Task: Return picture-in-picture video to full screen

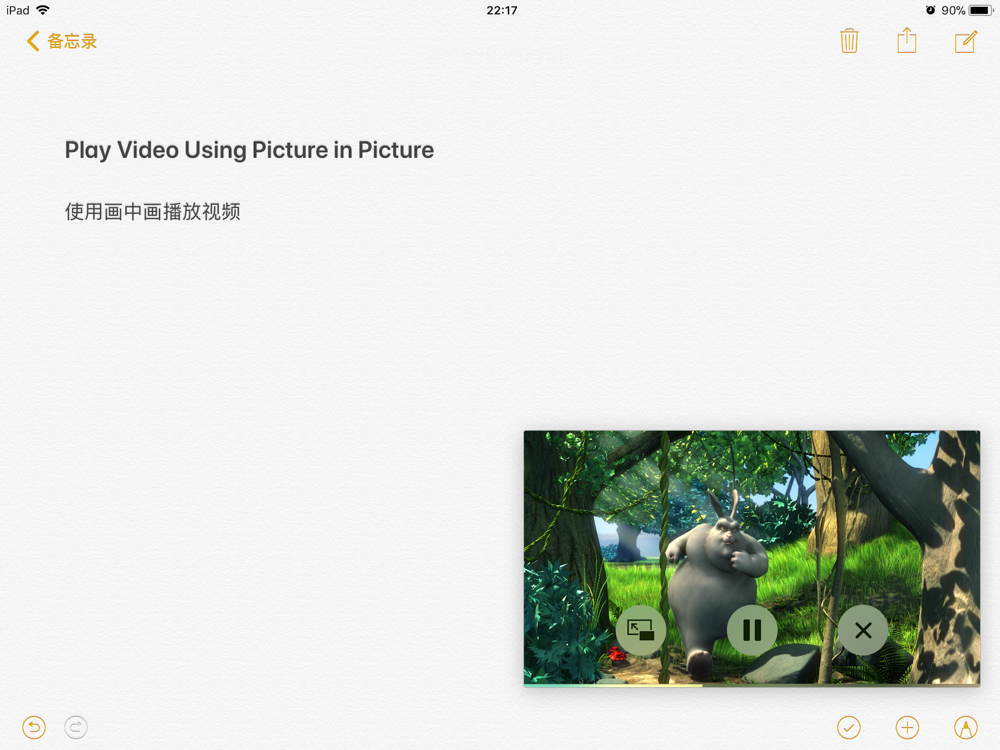Action: coord(641,630)
